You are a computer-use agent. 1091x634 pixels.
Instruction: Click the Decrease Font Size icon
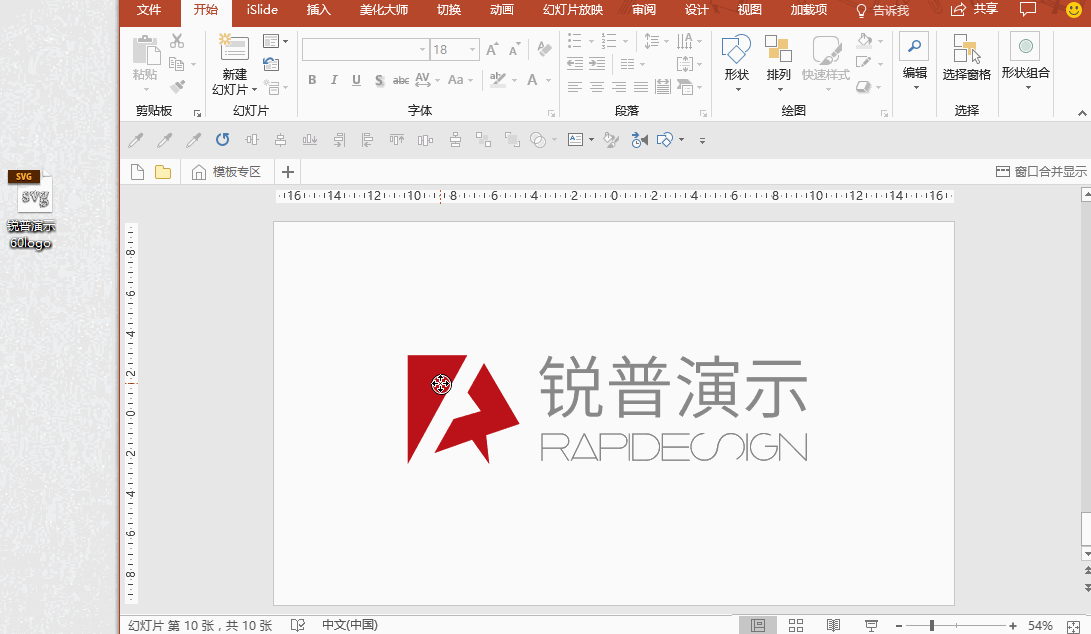click(514, 49)
